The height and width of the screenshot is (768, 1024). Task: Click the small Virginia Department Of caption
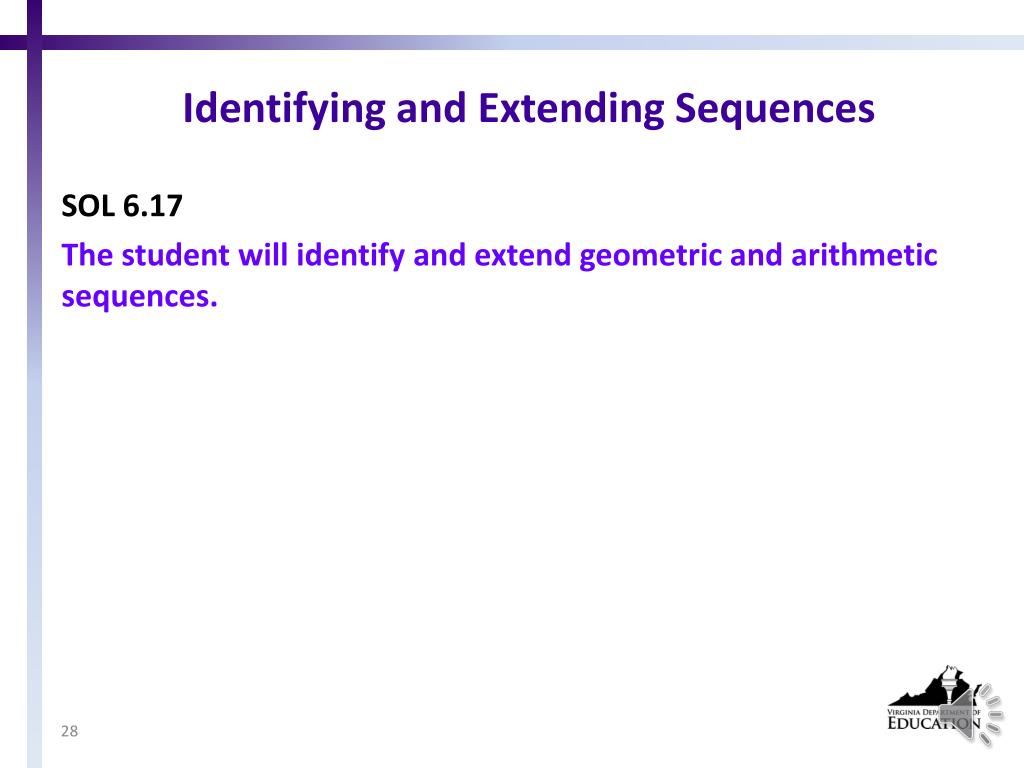pyautogui.click(x=933, y=712)
